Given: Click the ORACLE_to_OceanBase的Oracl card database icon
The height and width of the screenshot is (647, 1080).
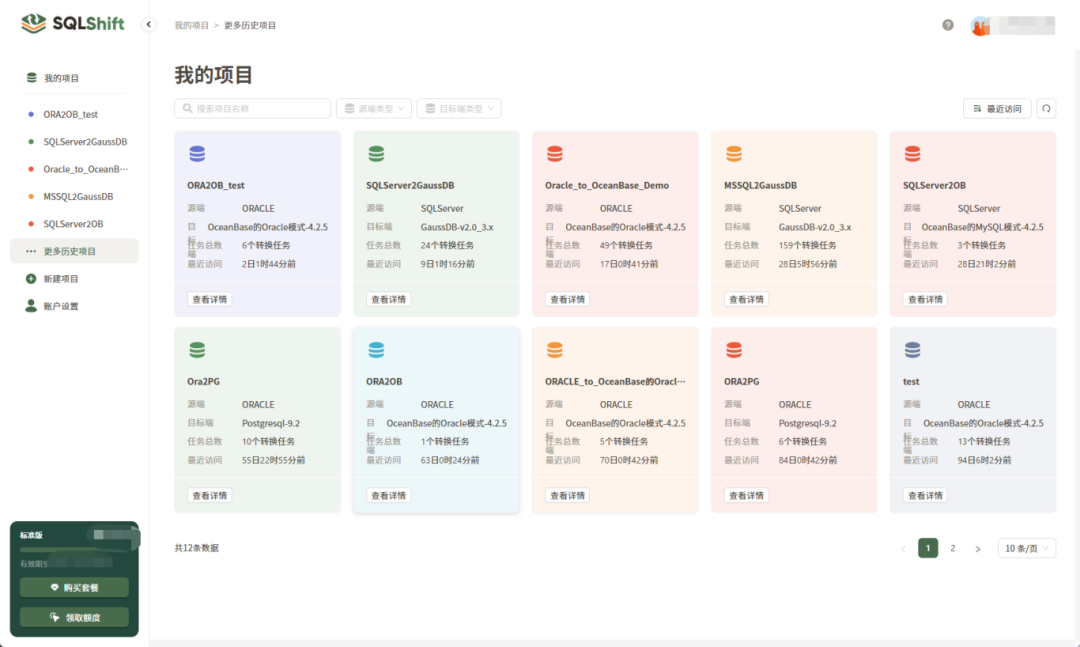Looking at the screenshot, I should pyautogui.click(x=554, y=350).
